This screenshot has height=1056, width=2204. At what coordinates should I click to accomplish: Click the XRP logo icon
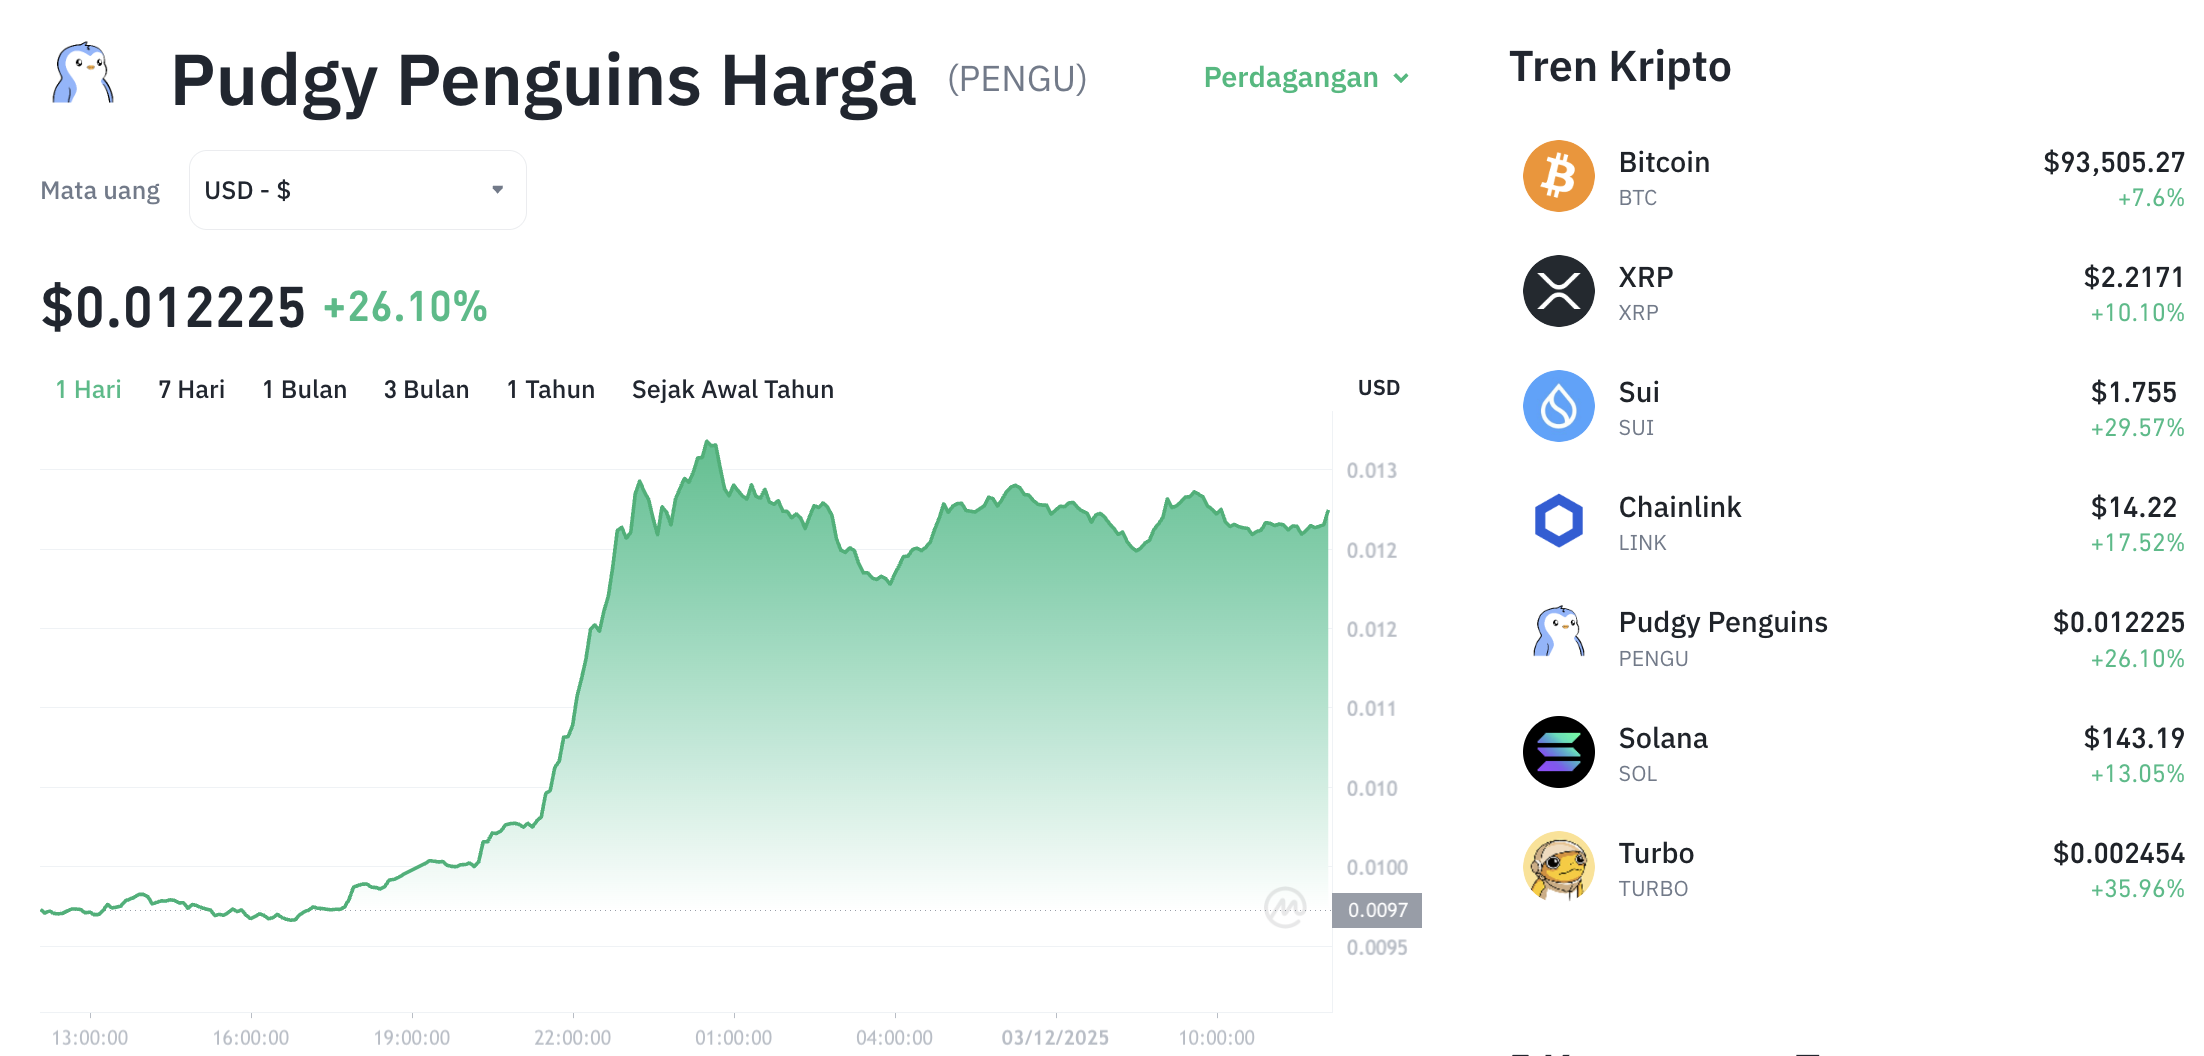1557,291
